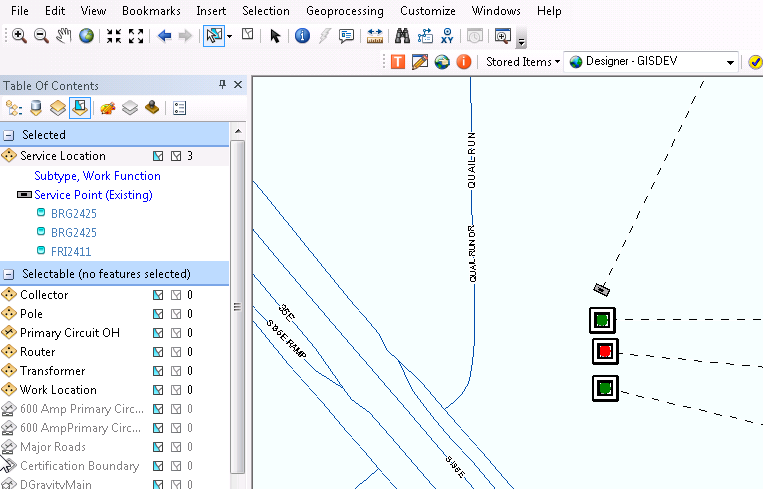Open Go To XY tool
Screen dimensions: 763x489
tap(447, 36)
